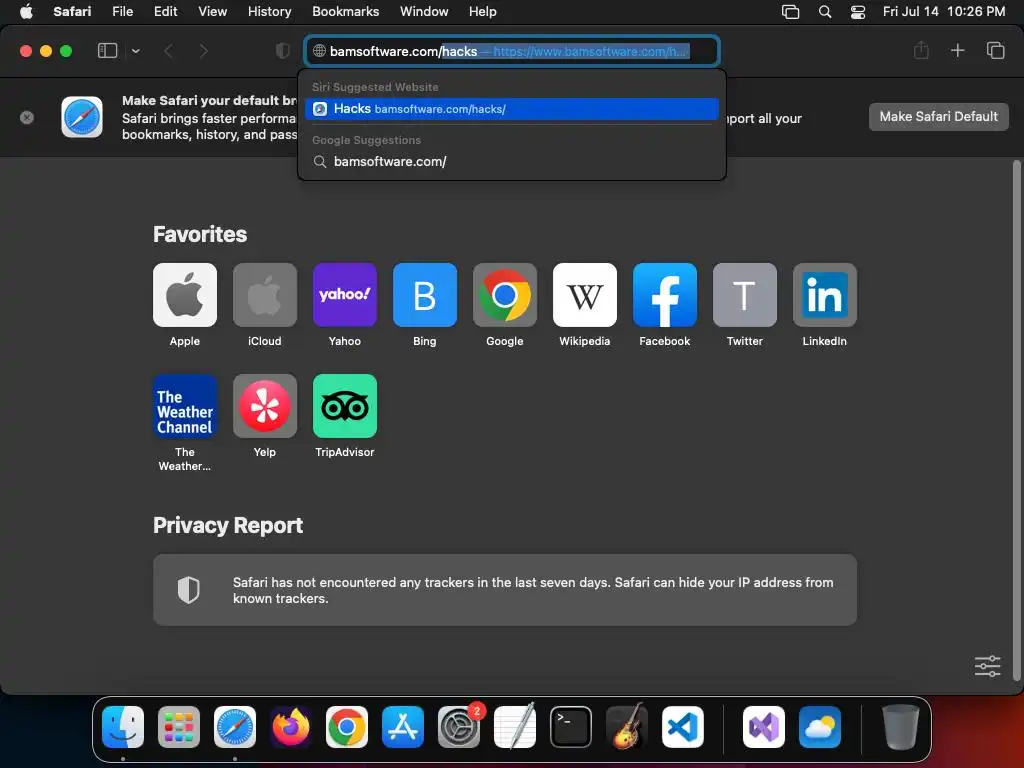
Task: Open the Yahoo favorite
Action: [x=345, y=295]
